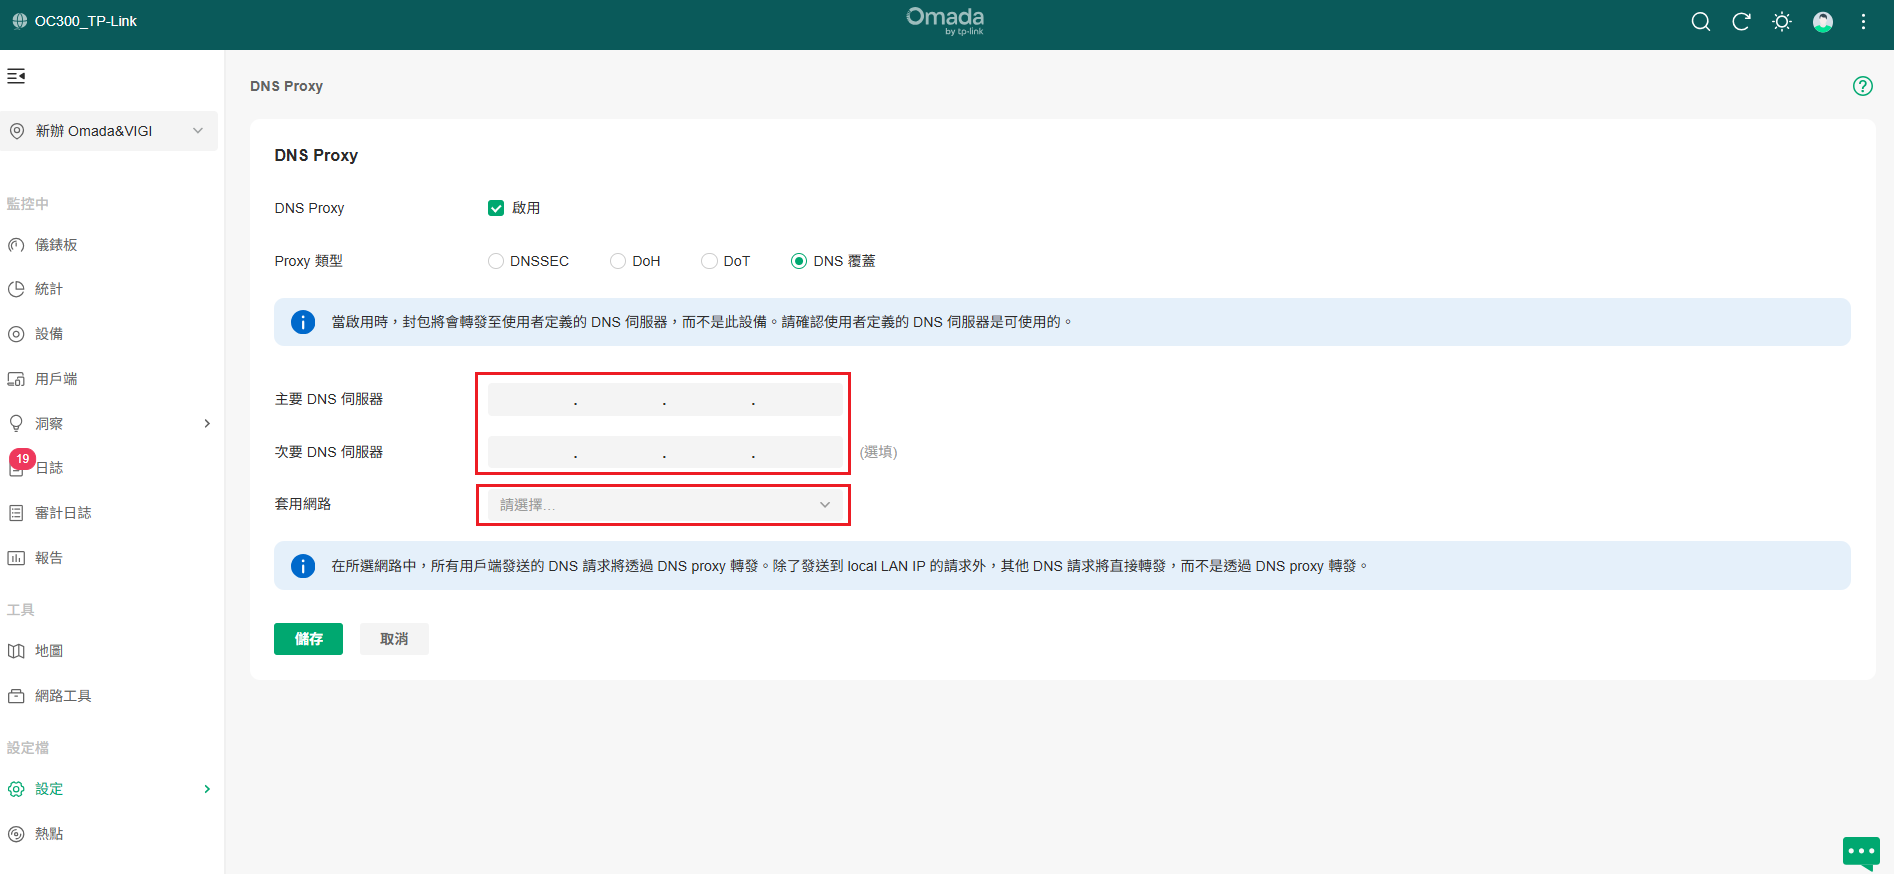
Task: Open the three-dot more options menu
Action: pyautogui.click(x=1863, y=22)
